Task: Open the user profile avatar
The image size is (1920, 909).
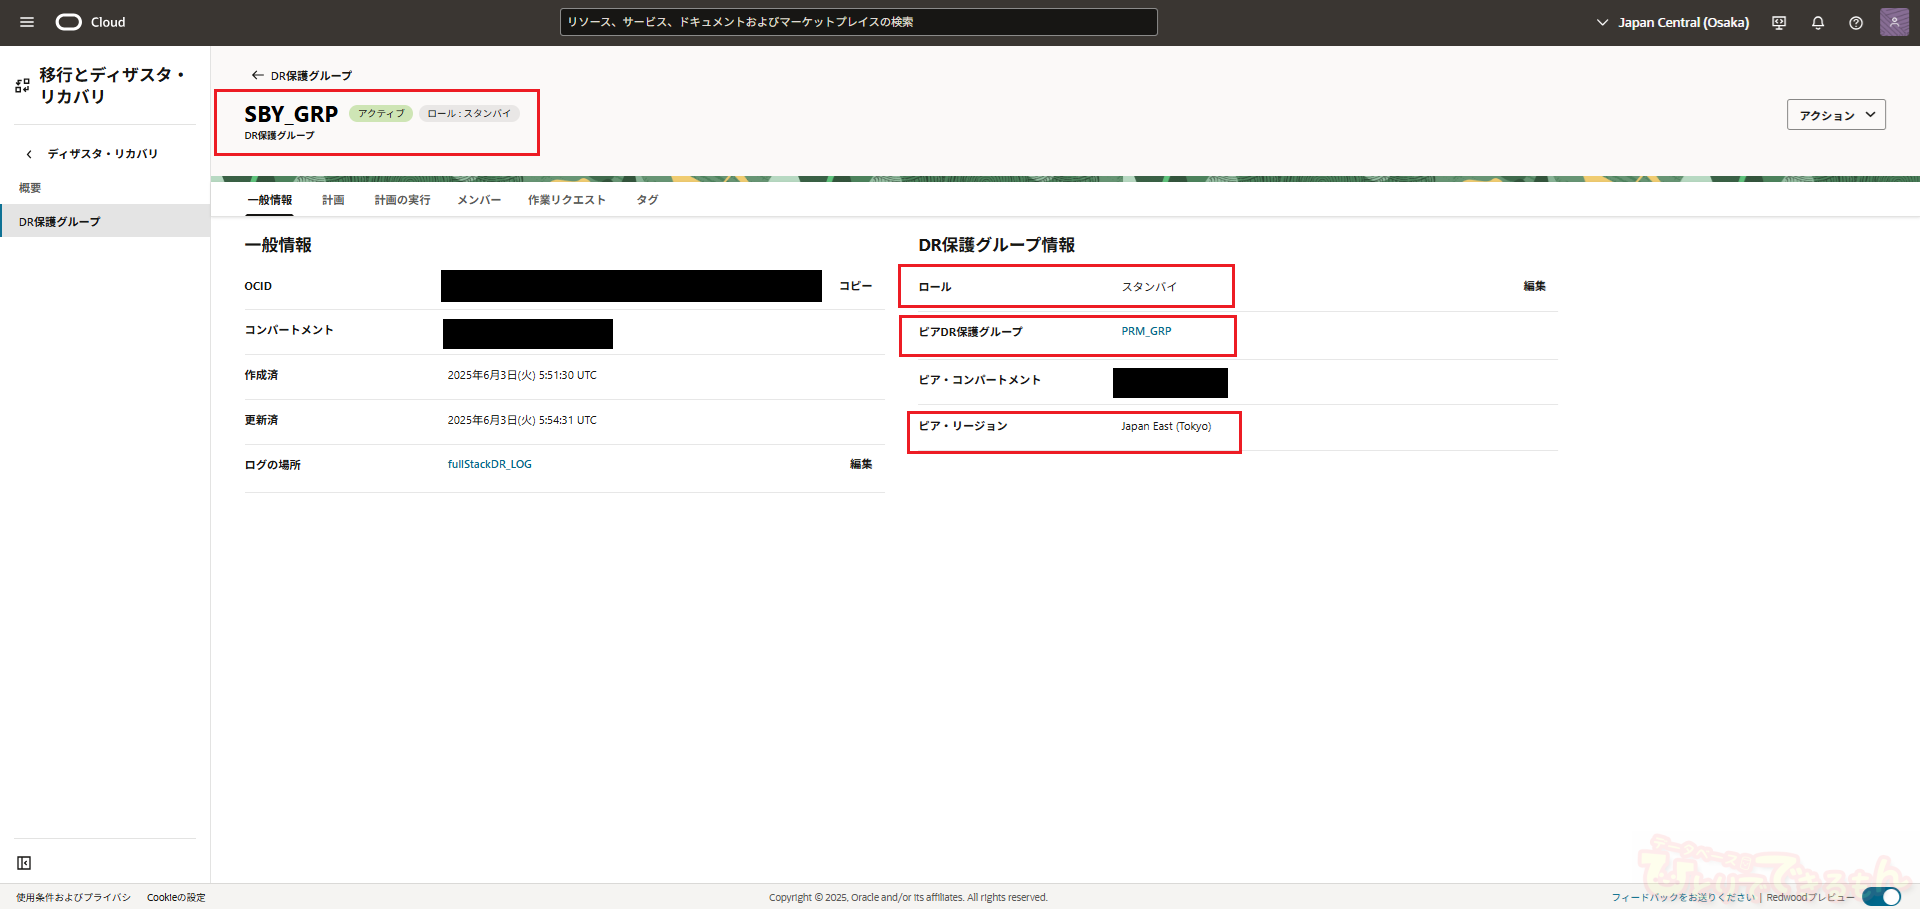Action: click(1894, 22)
